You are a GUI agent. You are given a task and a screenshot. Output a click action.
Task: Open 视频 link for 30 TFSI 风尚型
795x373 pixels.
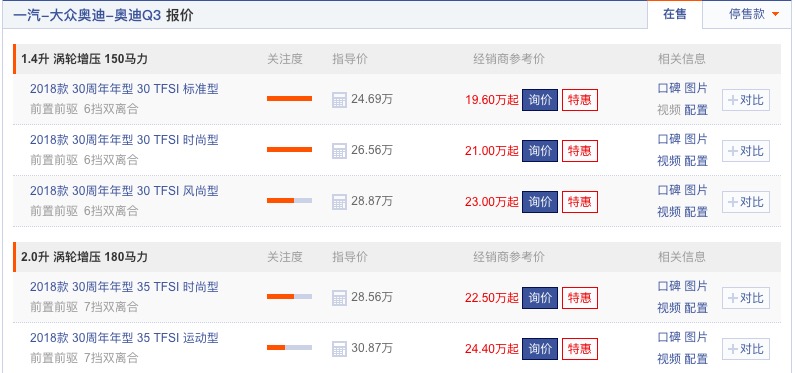pos(669,212)
